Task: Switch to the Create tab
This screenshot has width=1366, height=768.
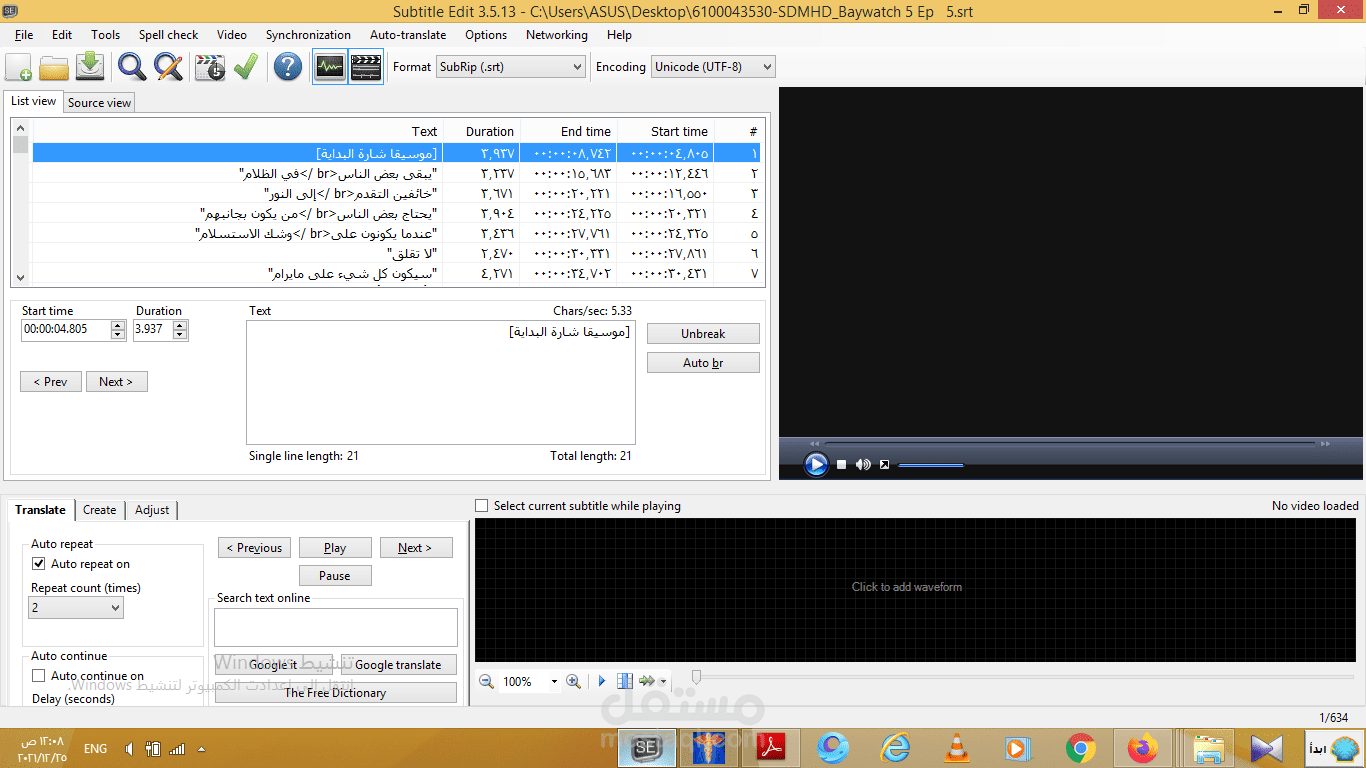Action: pos(99,510)
